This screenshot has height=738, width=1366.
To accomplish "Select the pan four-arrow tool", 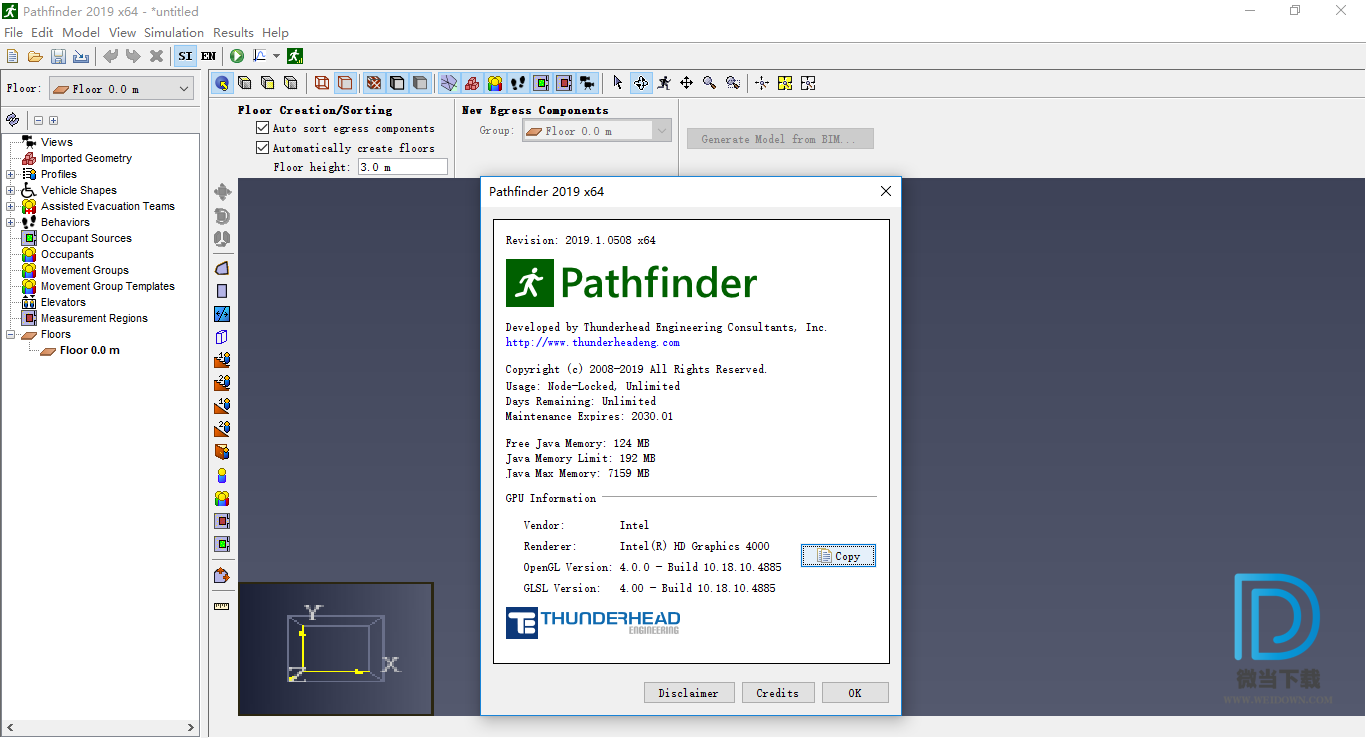I will [687, 83].
